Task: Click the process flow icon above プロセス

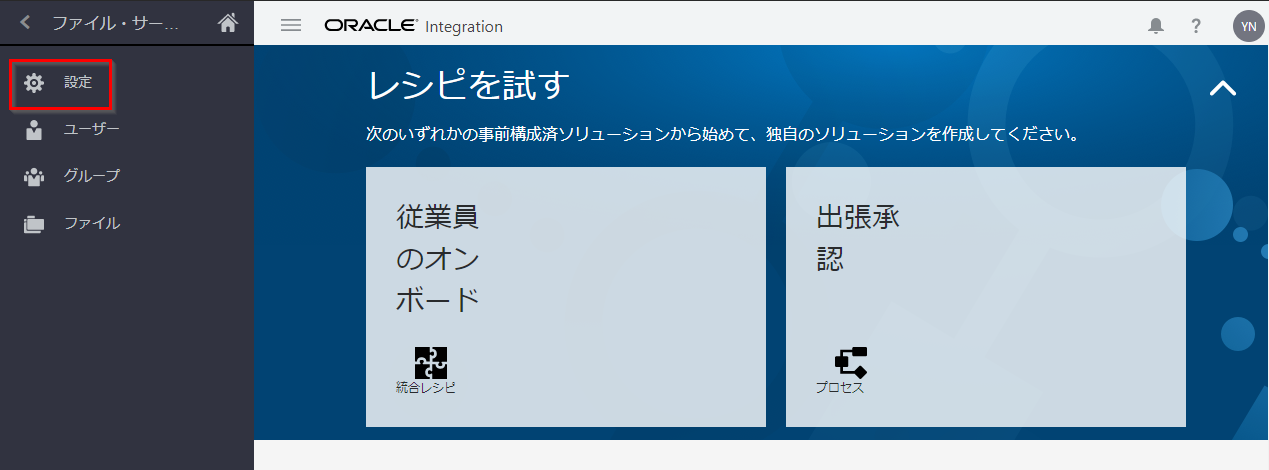Action: 851,362
